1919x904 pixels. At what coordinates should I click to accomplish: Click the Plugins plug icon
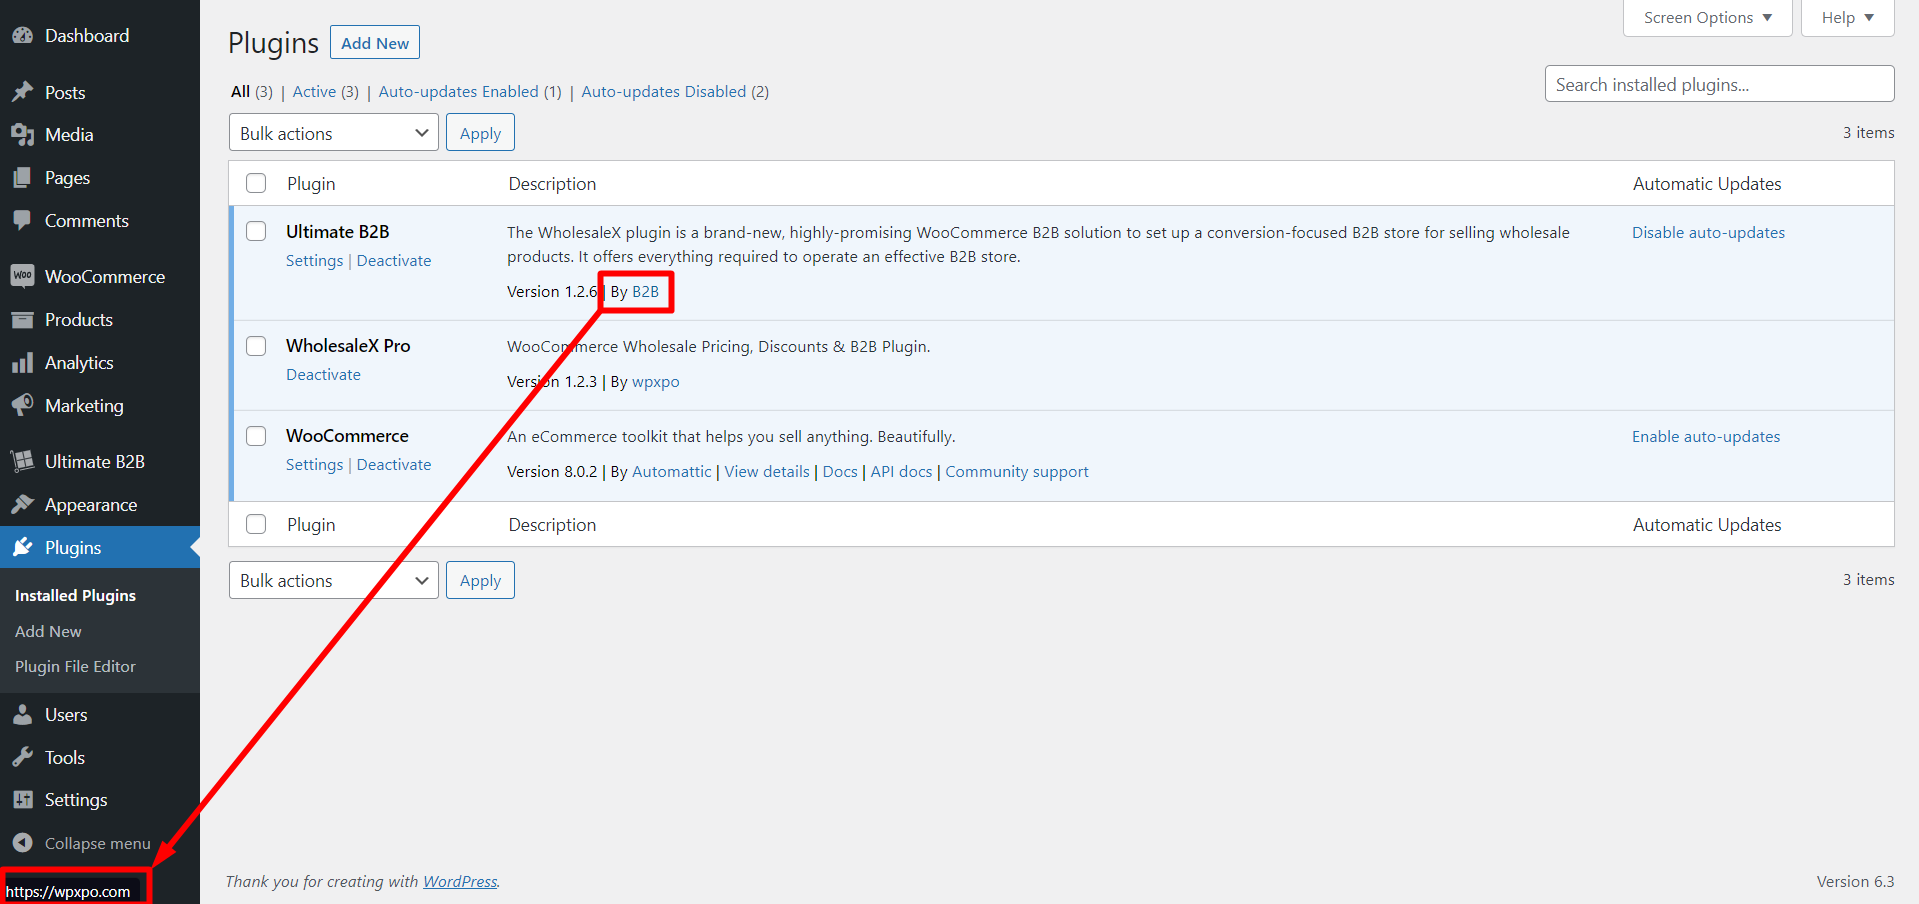pos(22,547)
